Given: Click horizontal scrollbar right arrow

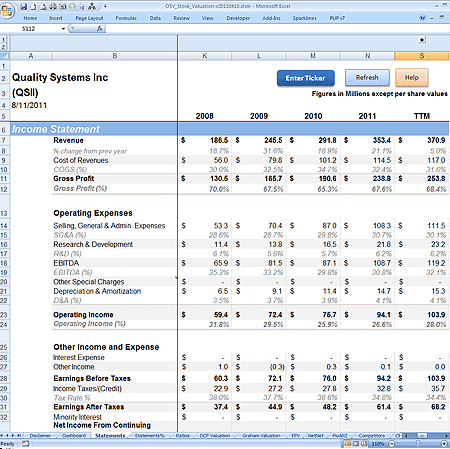Looking at the screenshot, I should 447,435.
